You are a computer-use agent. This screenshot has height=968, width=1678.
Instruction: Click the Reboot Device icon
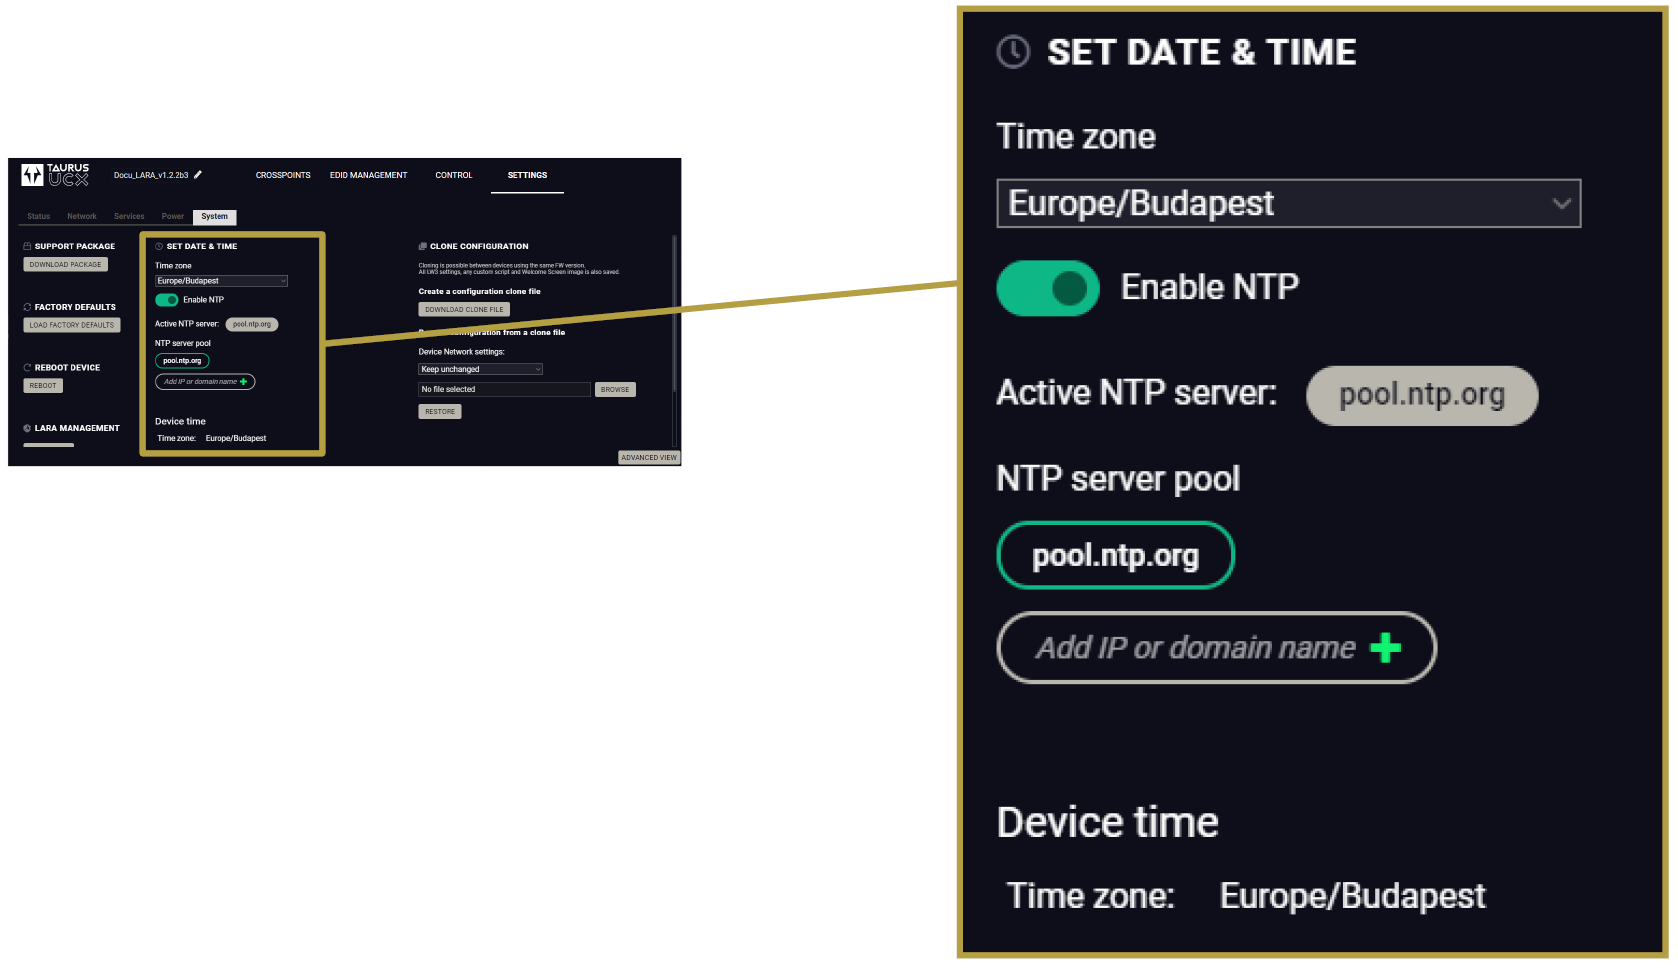27,368
